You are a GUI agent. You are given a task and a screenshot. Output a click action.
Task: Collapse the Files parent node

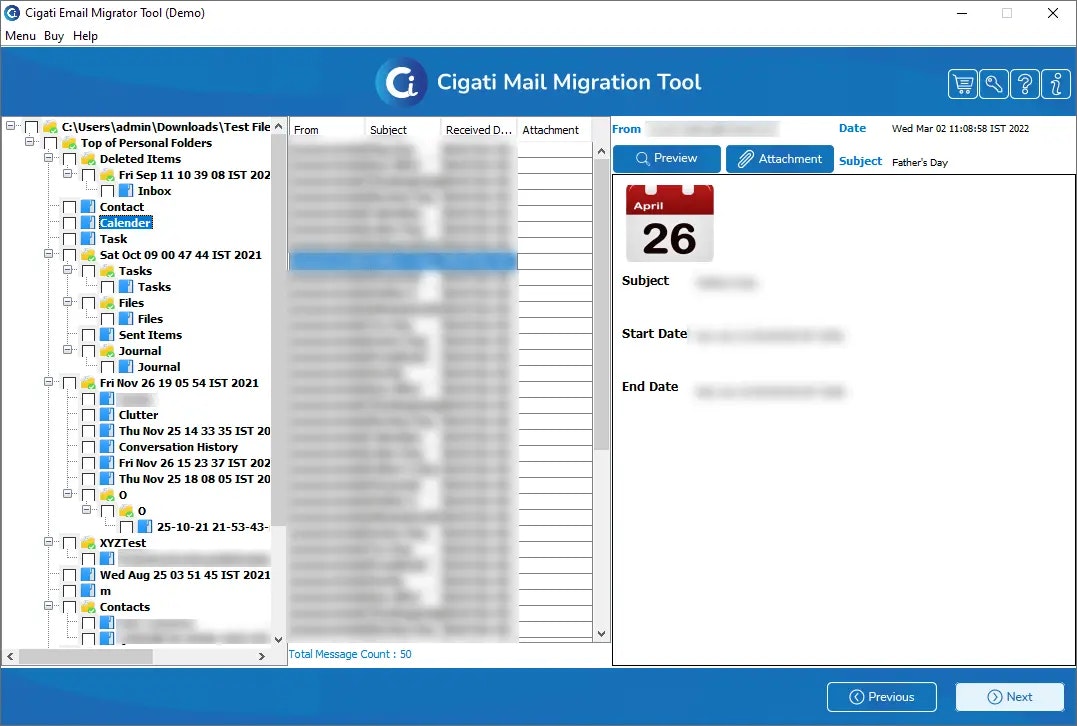click(x=68, y=302)
